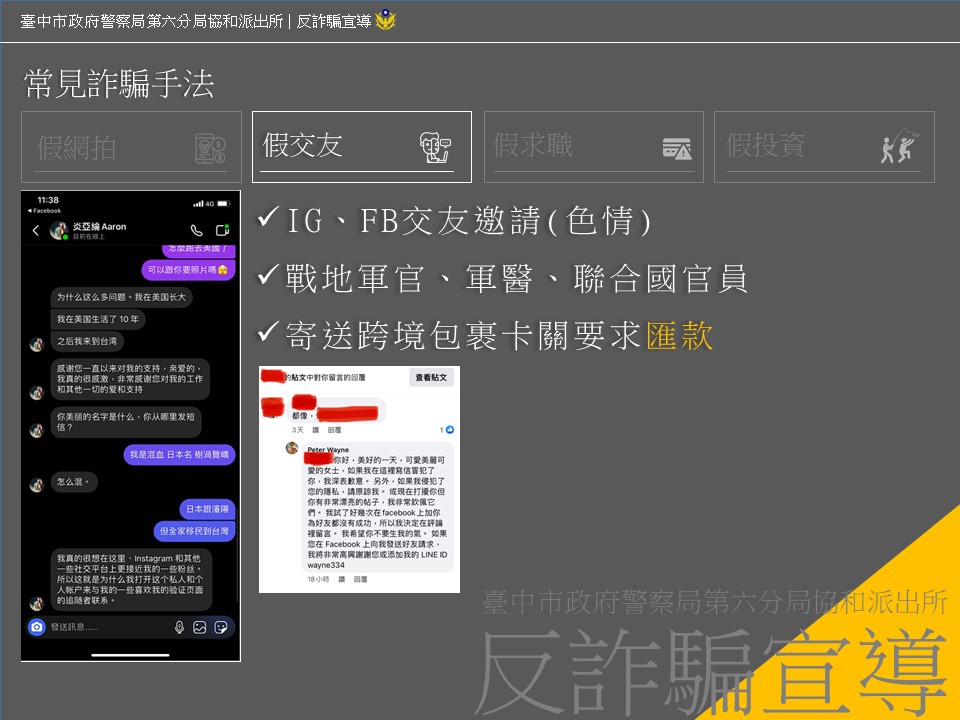This screenshot has height=720, width=960.
Task: Open the 假投資 tab
Action: 823,147
